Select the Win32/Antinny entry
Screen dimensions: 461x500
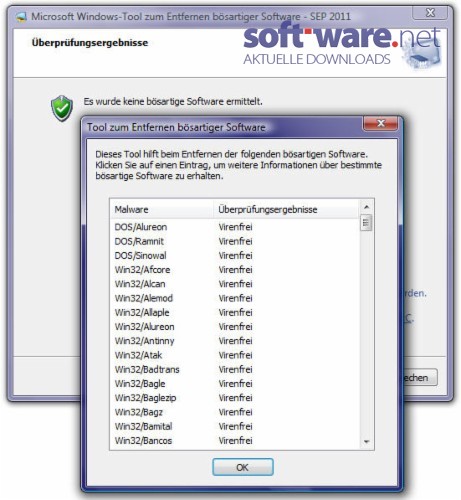pyautogui.click(x=235, y=341)
